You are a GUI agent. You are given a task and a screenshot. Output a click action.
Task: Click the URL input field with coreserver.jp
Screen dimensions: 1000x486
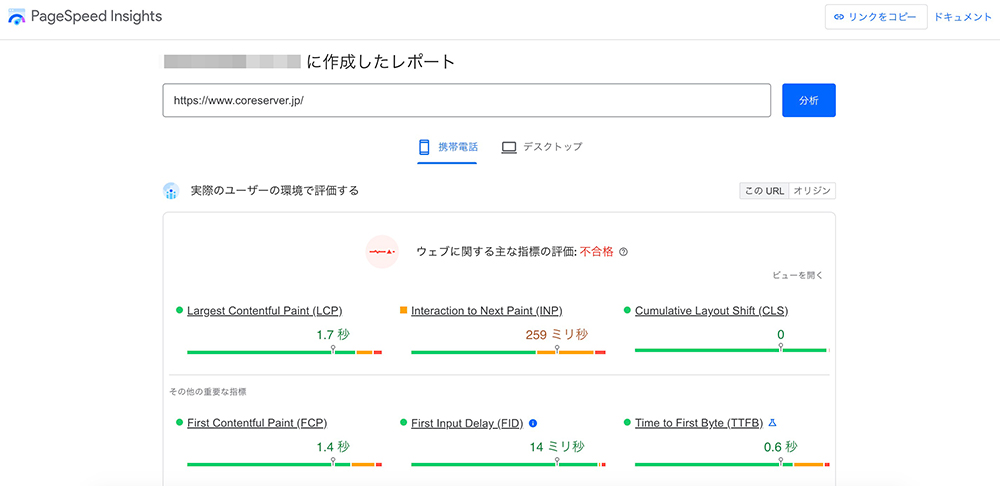coord(466,100)
